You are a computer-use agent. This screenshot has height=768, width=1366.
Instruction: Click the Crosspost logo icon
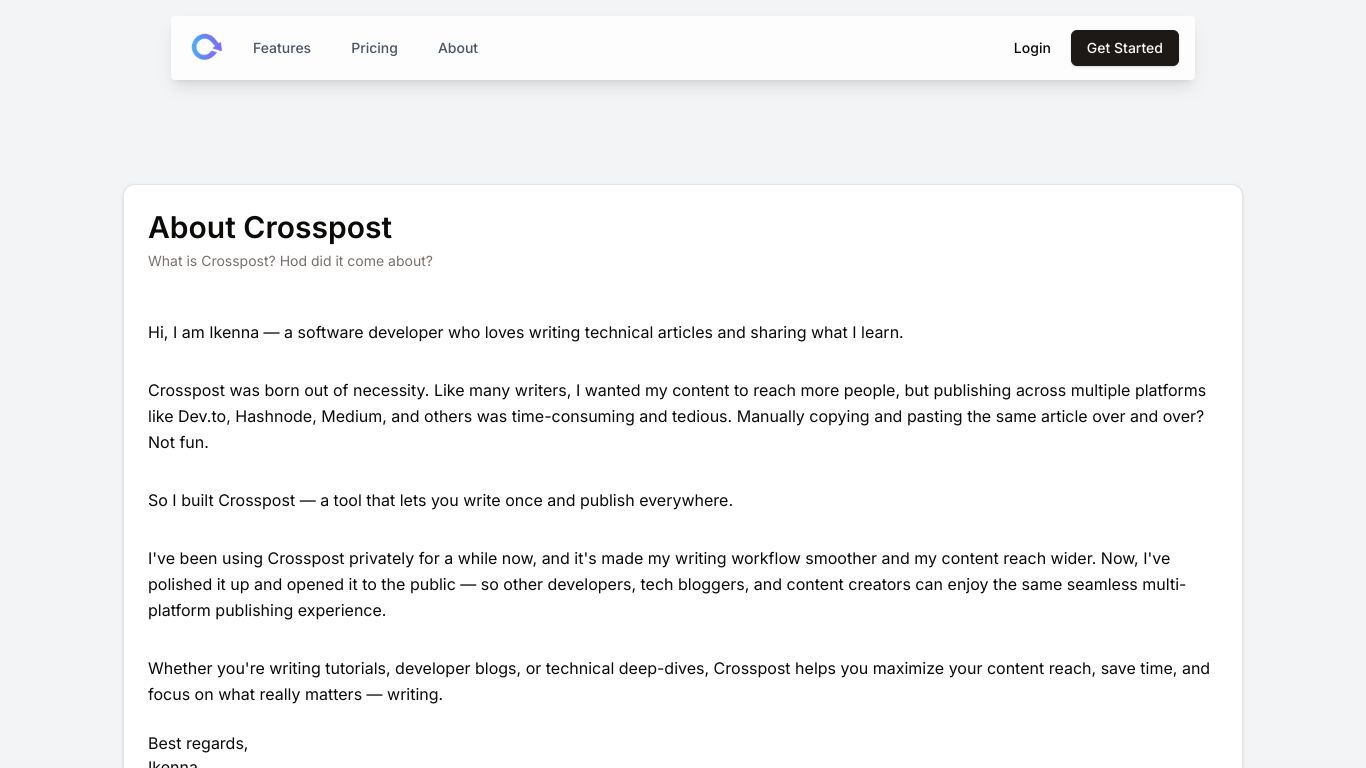tap(206, 47)
